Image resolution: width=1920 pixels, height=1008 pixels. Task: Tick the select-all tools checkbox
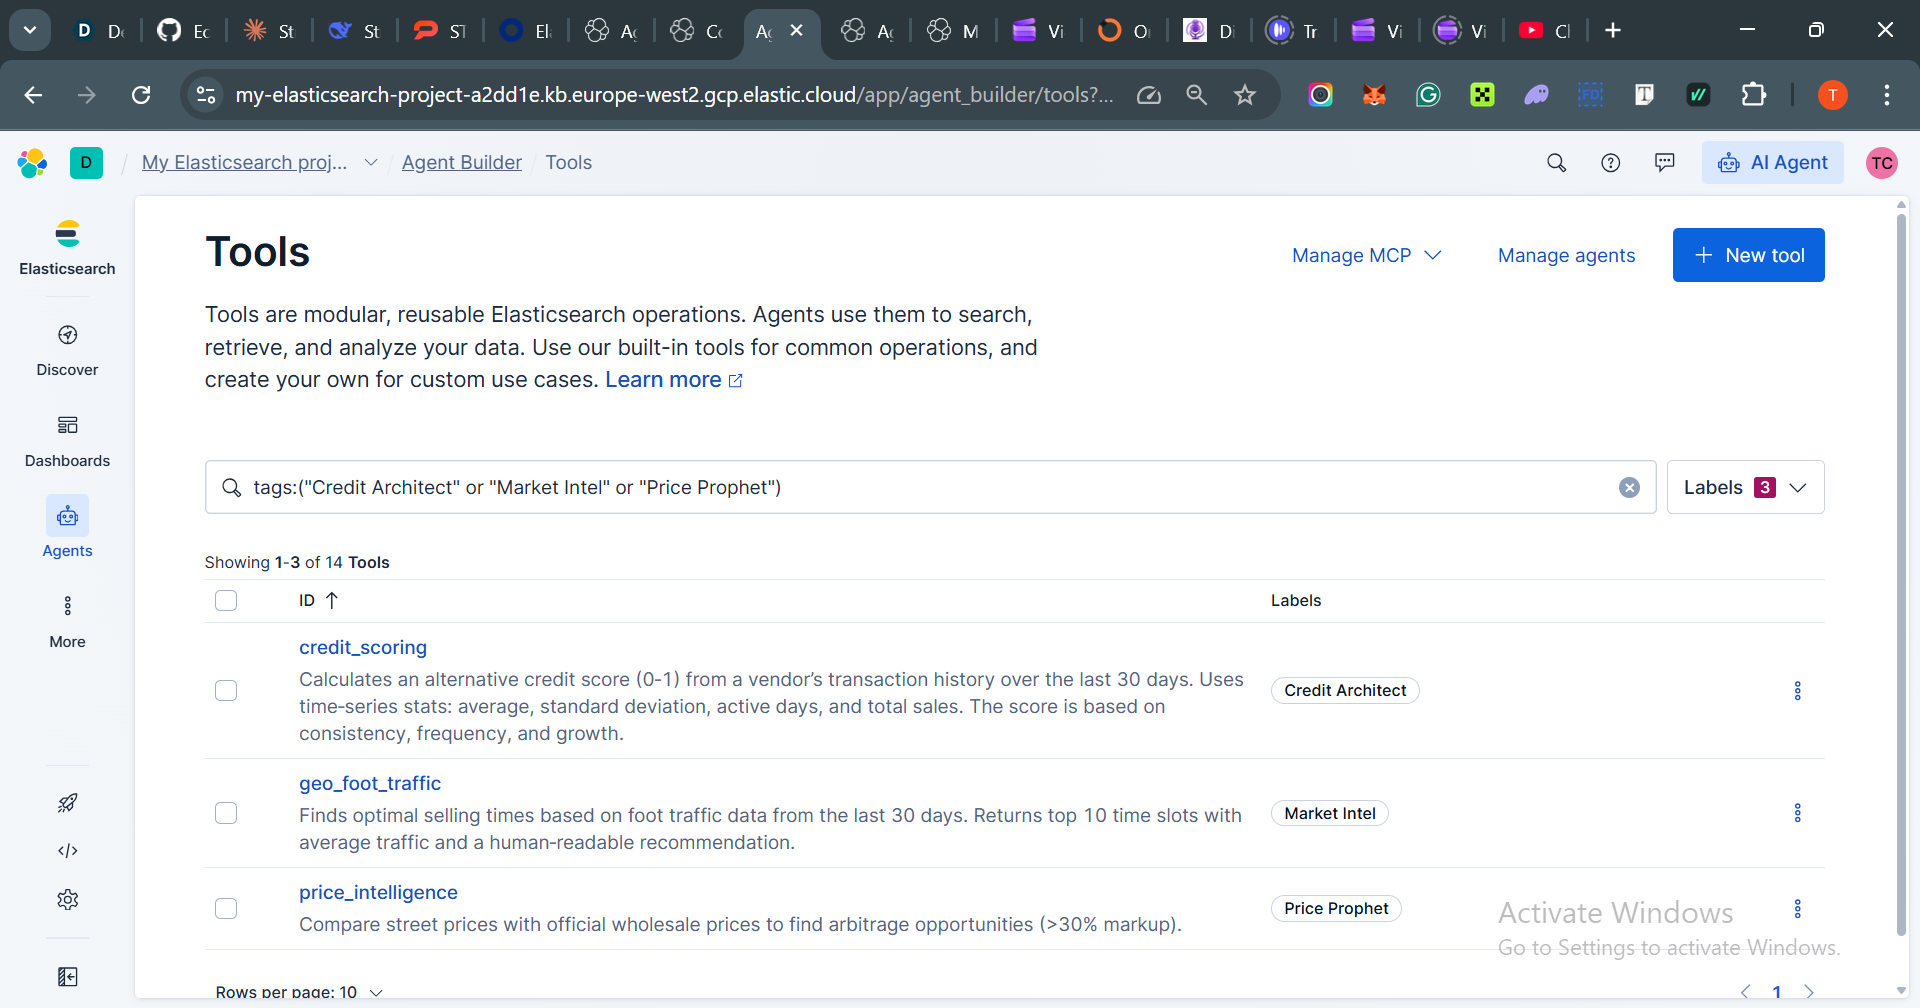click(x=226, y=600)
